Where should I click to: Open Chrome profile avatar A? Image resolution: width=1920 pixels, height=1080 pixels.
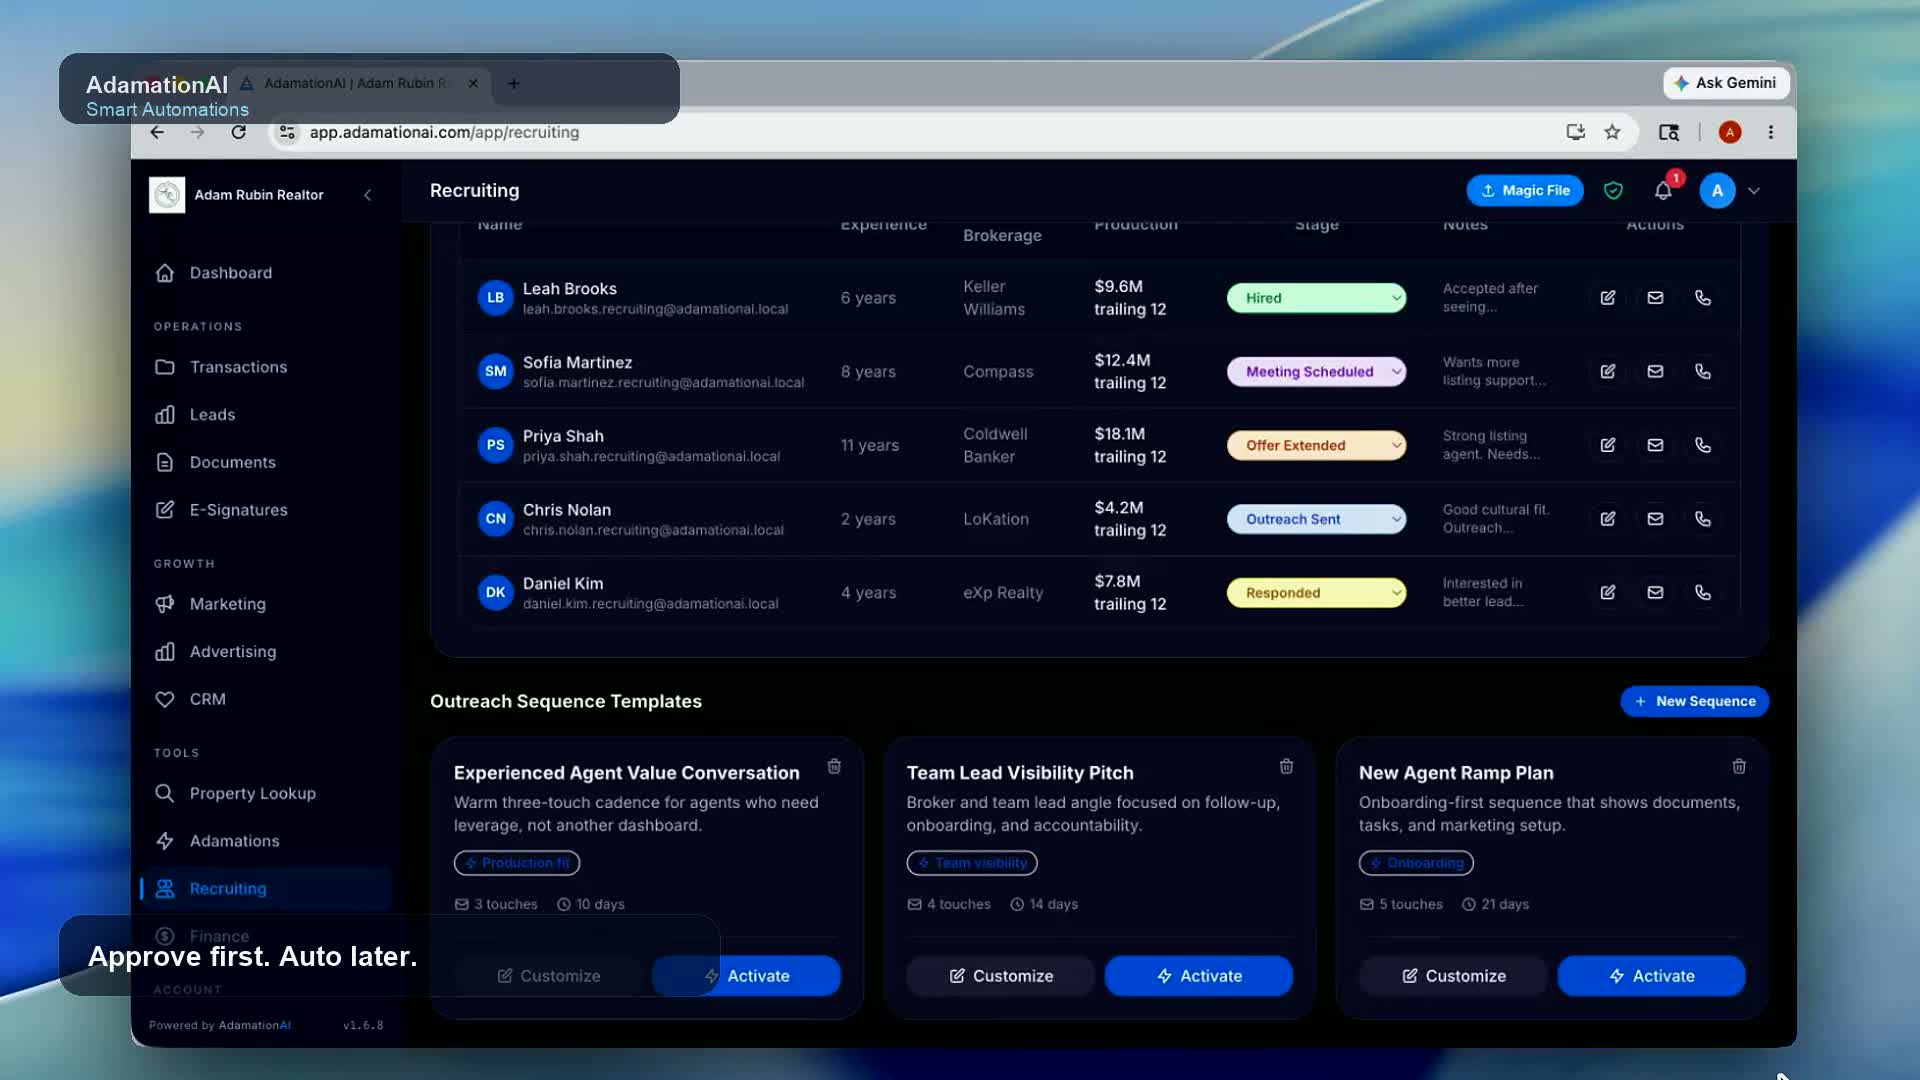coord(1730,132)
